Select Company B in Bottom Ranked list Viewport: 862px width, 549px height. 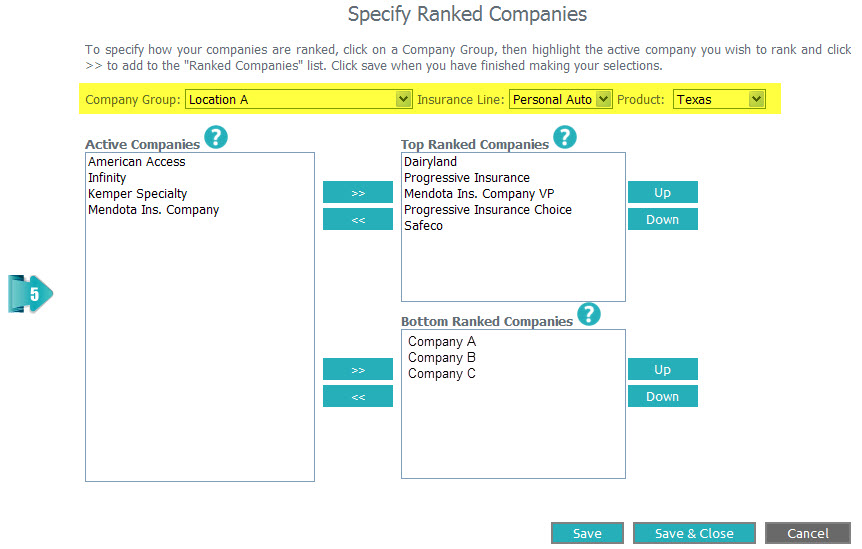click(x=442, y=357)
